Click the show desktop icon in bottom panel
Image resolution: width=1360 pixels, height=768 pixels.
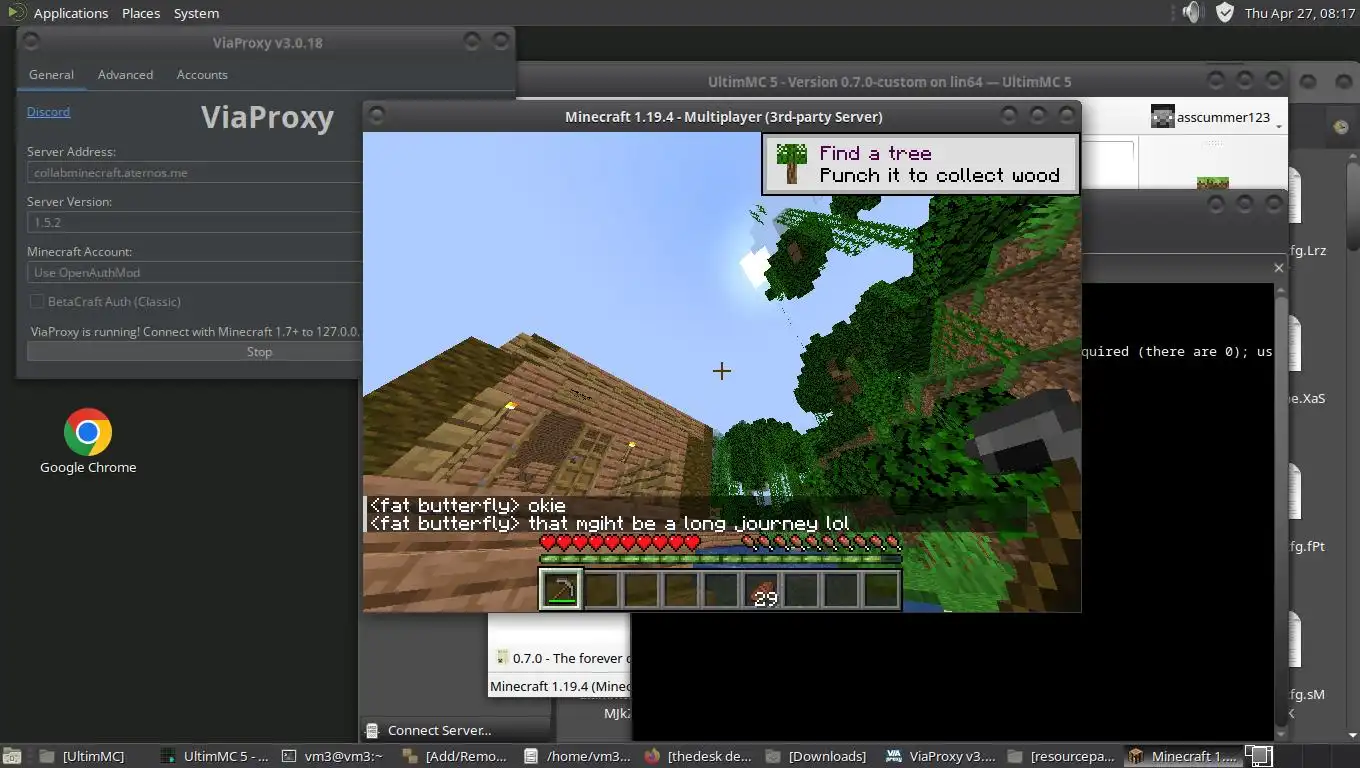pyautogui.click(x=12, y=756)
